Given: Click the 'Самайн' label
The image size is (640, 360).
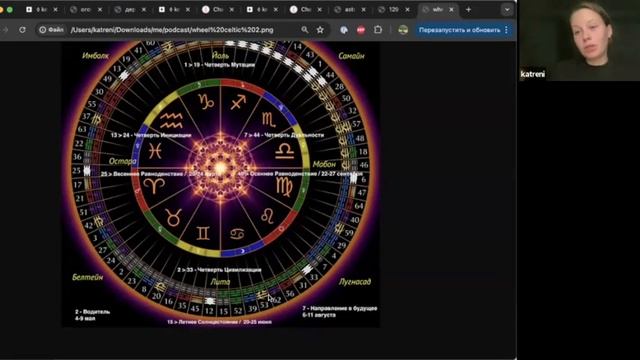Looking at the screenshot, I should 351,56.
